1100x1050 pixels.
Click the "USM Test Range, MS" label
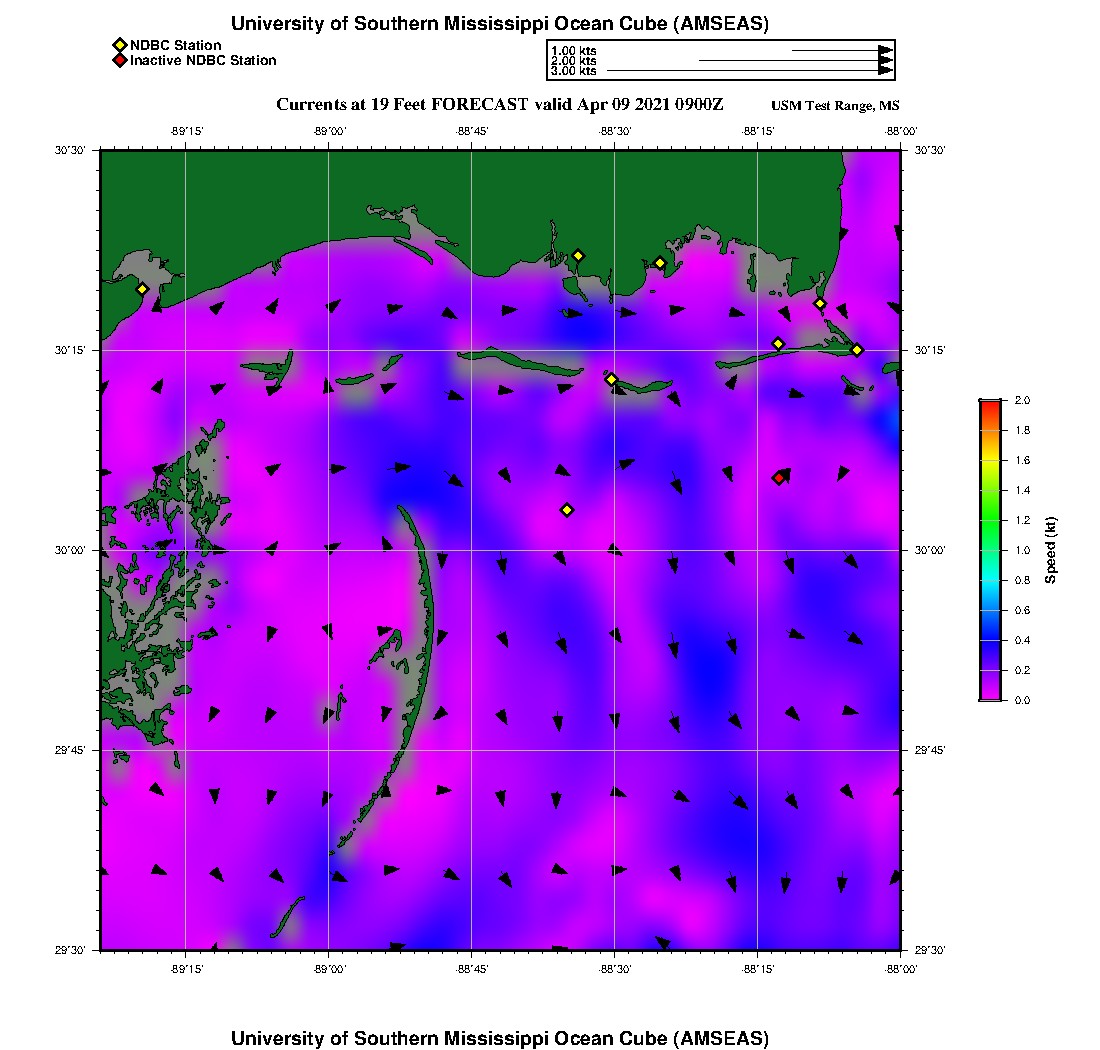click(x=835, y=106)
